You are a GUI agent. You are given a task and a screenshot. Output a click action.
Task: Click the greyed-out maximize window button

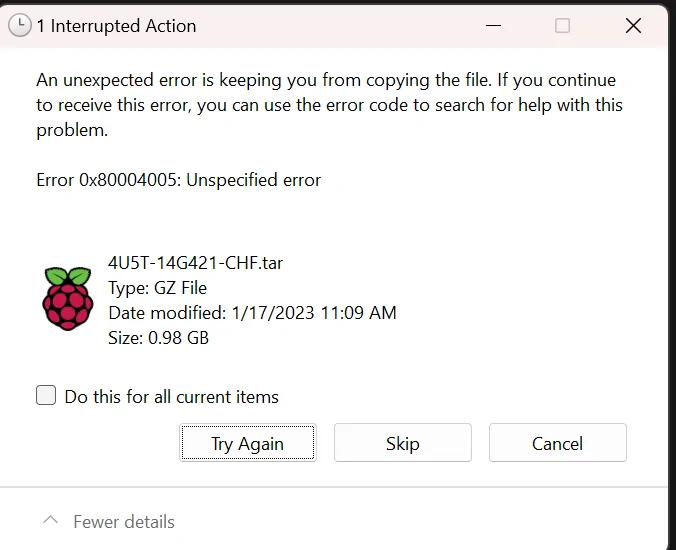click(x=562, y=26)
